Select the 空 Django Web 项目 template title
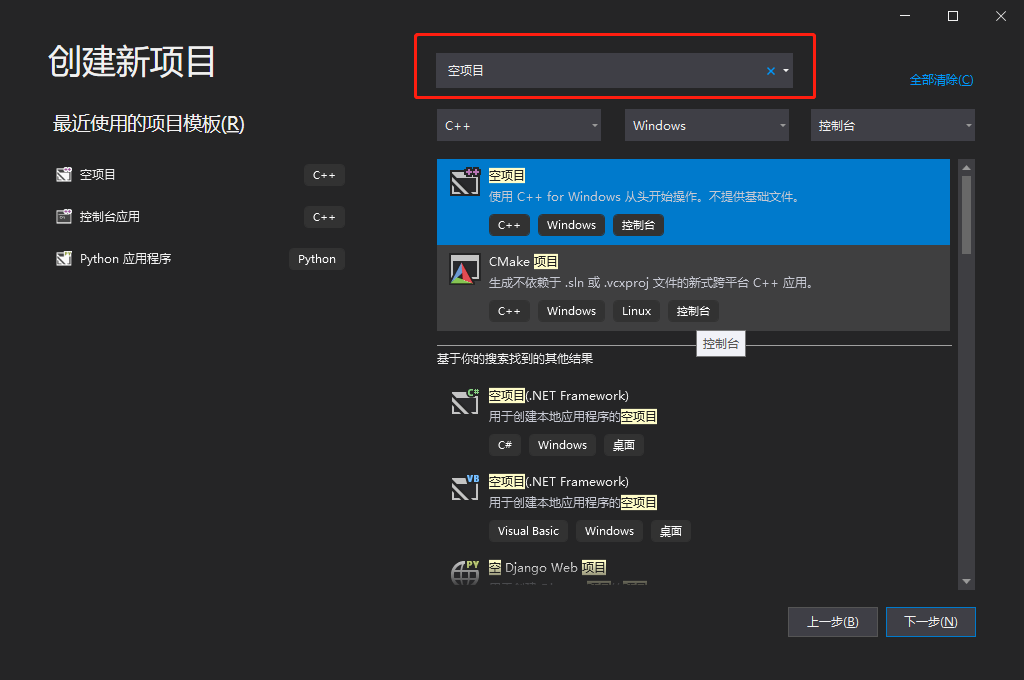This screenshot has height=680, width=1024. click(547, 568)
